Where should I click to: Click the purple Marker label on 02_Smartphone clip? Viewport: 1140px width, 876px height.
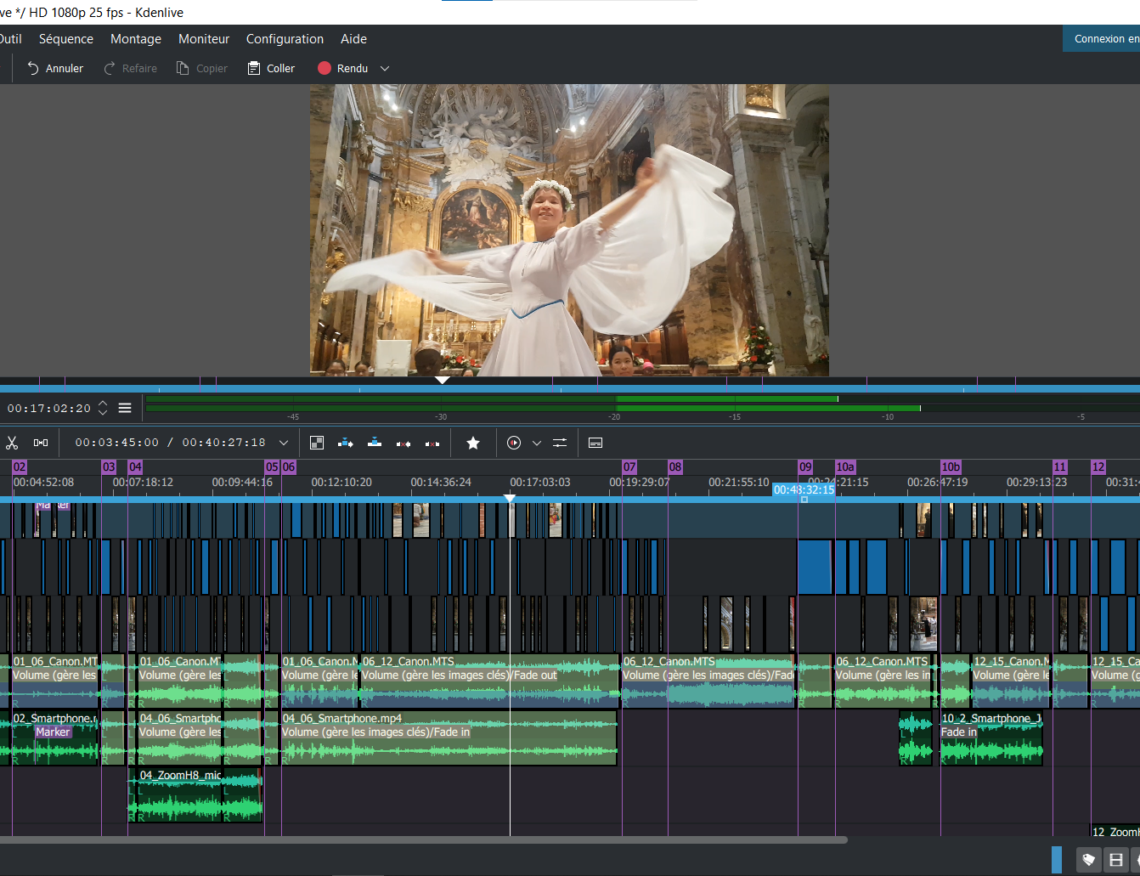(53, 732)
